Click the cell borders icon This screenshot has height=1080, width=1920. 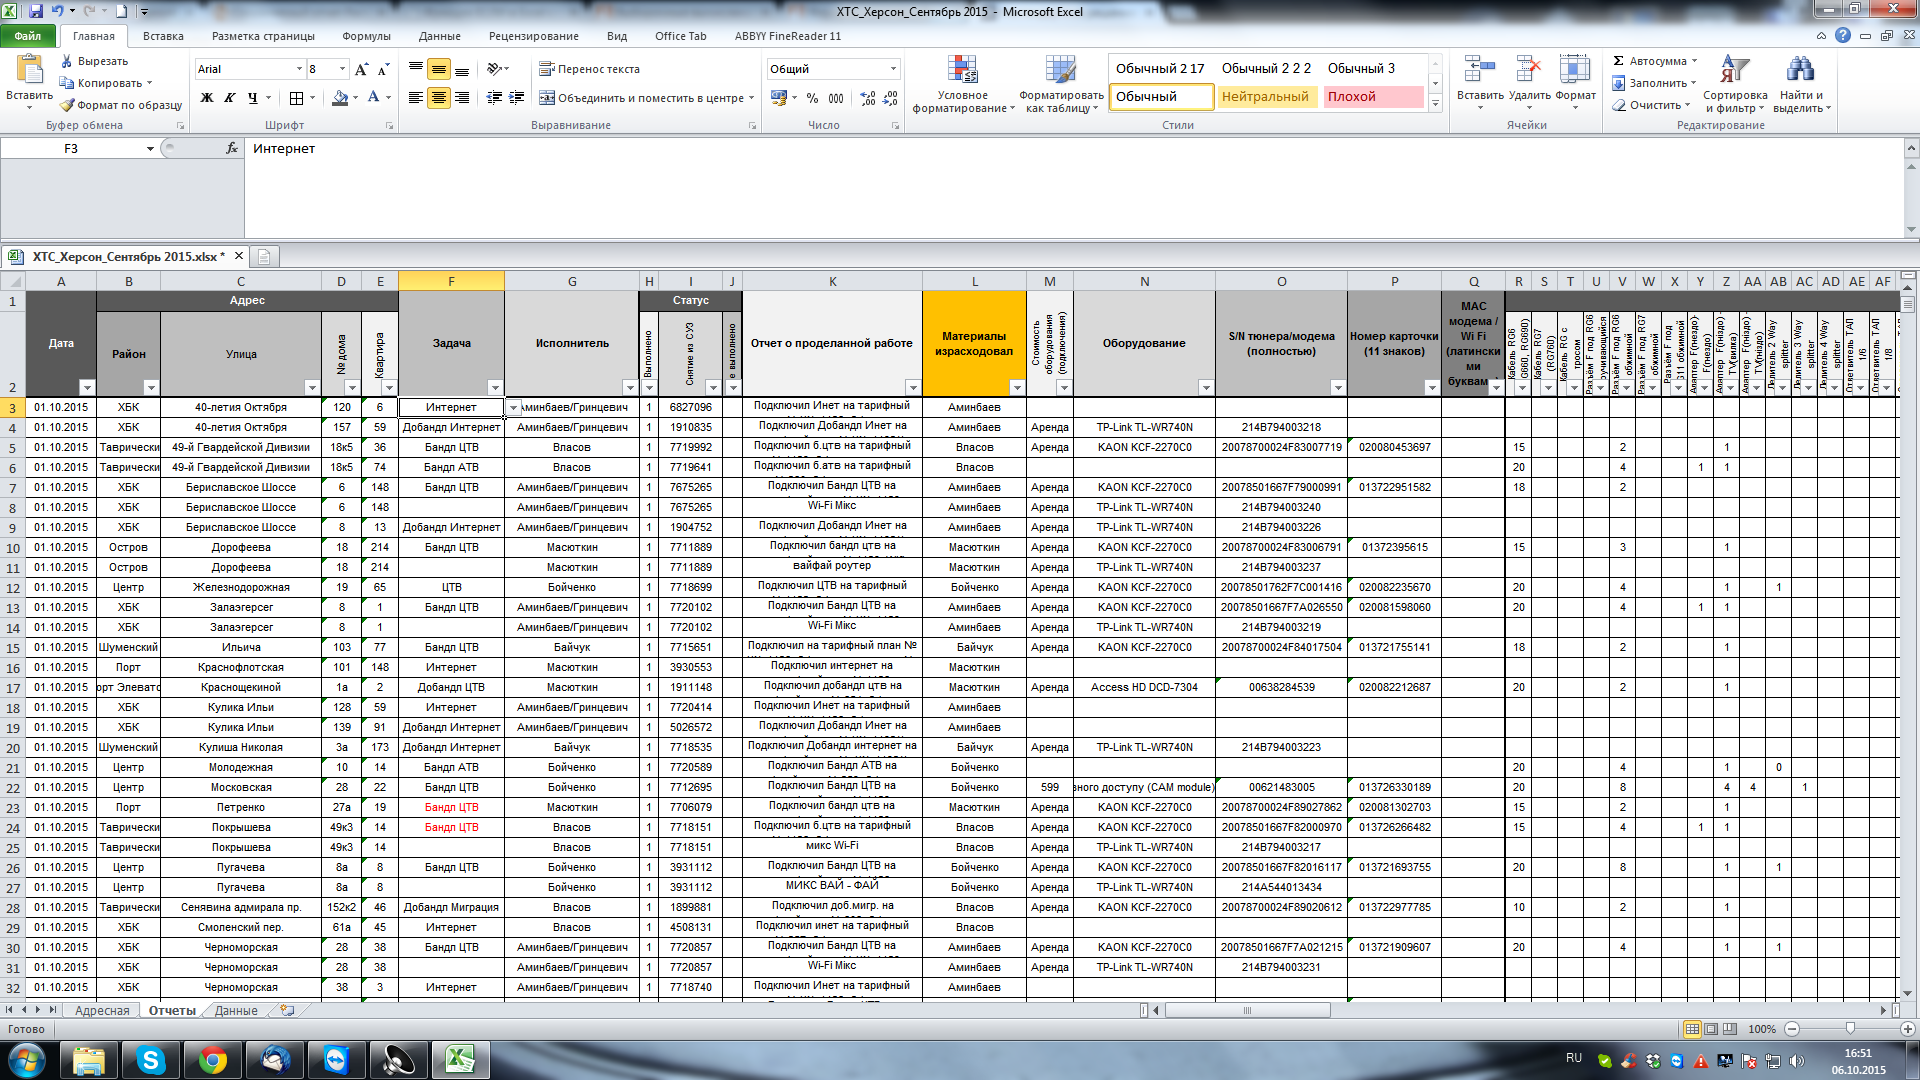(296, 98)
